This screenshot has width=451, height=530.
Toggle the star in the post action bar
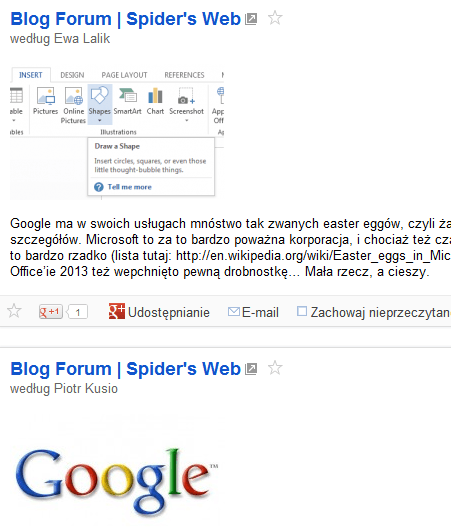pos(14,311)
